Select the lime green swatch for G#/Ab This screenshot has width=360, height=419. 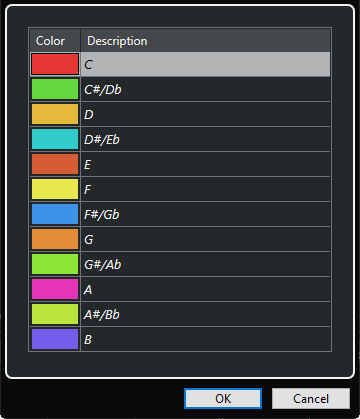[55, 264]
